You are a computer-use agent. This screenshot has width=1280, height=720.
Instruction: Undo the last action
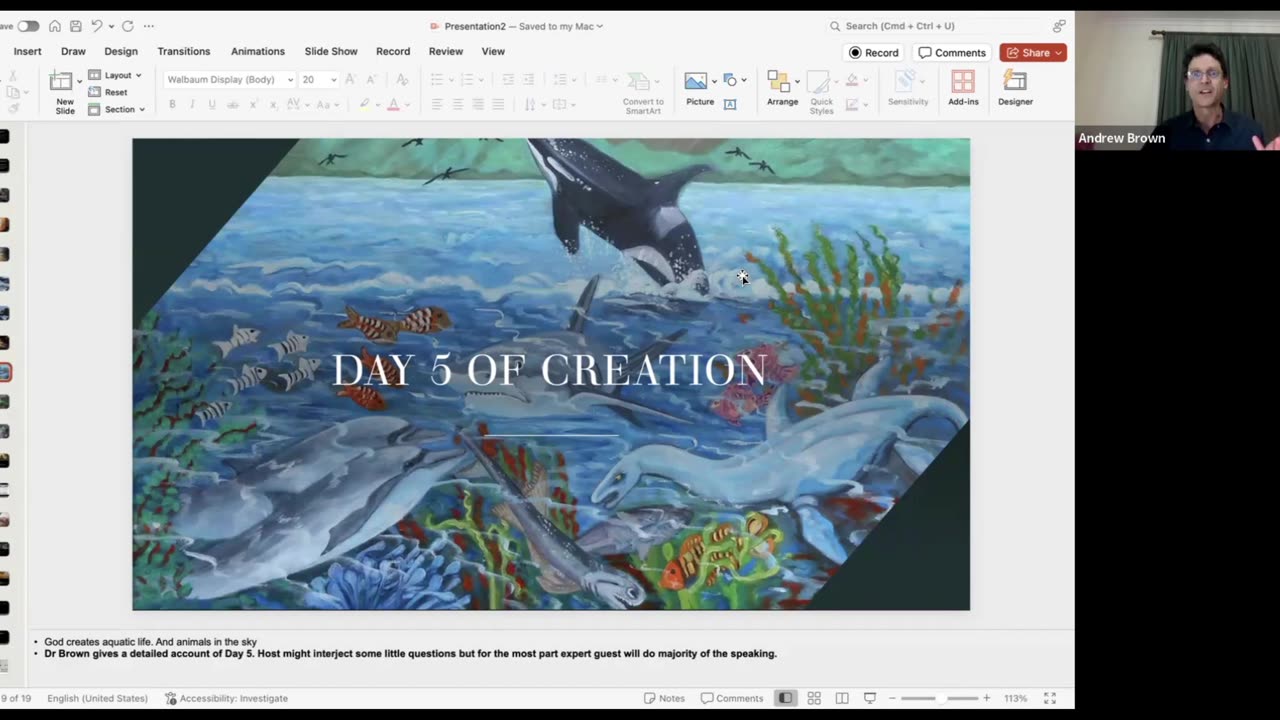coord(97,26)
